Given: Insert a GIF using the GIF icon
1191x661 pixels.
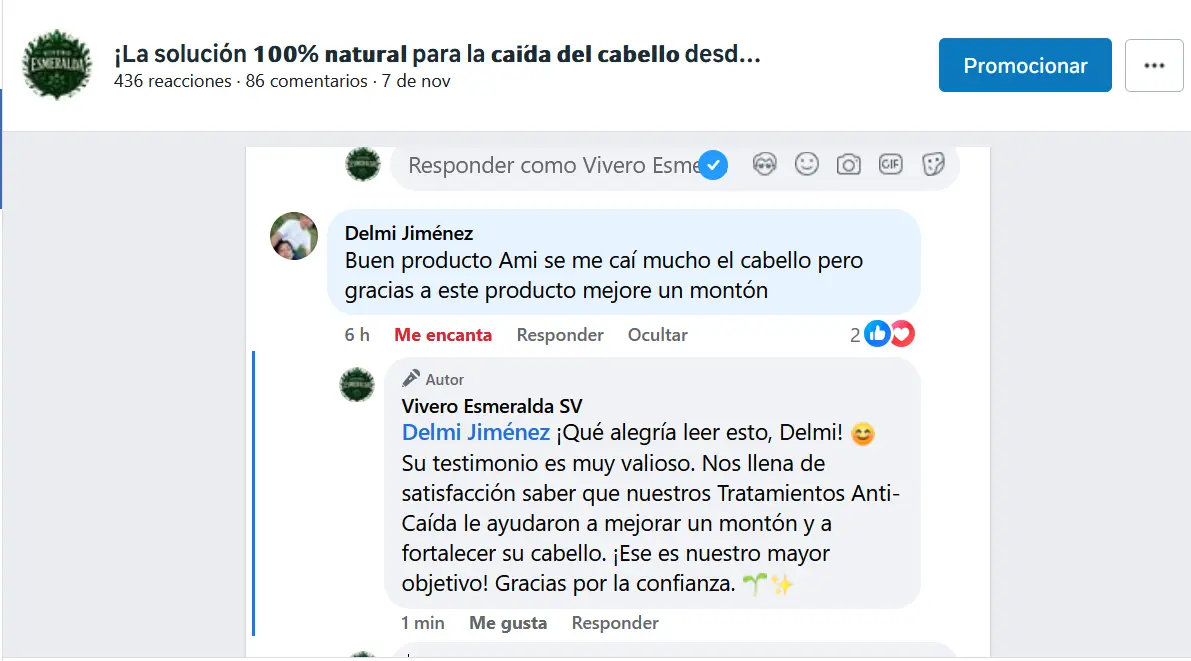Looking at the screenshot, I should [x=890, y=164].
